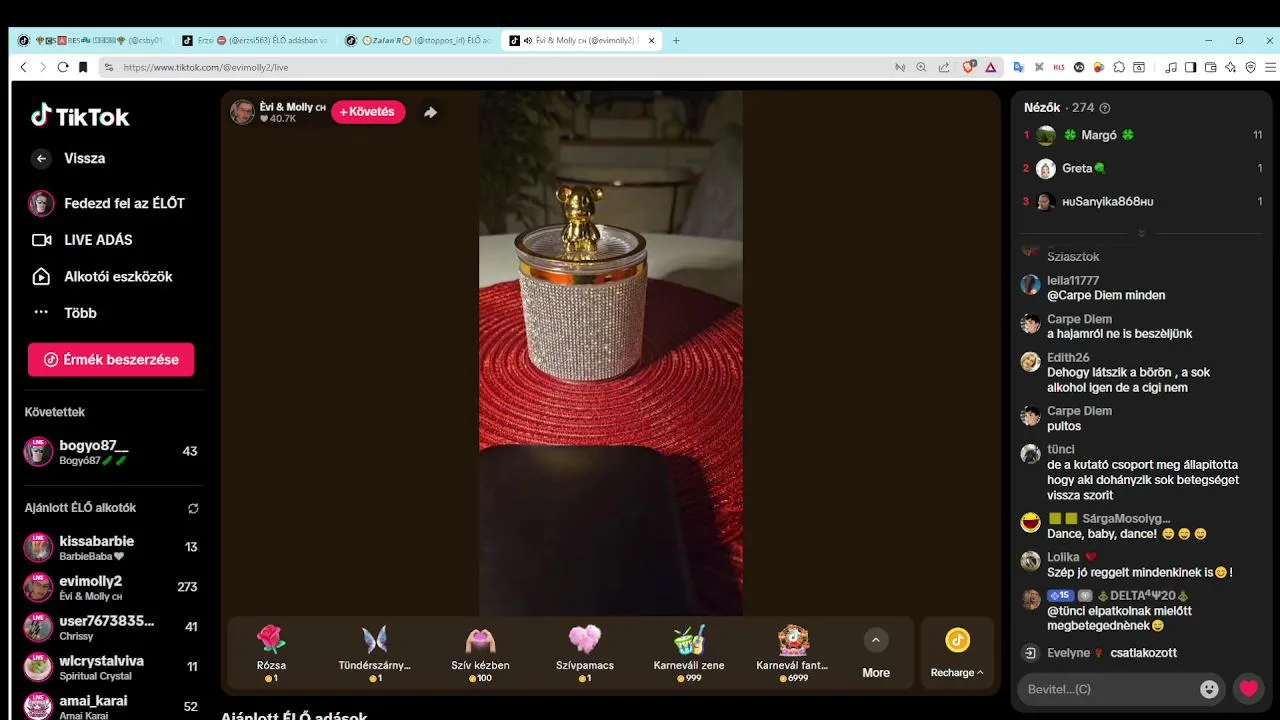Send a heart like
The width and height of the screenshot is (1280, 720).
click(x=1248, y=688)
